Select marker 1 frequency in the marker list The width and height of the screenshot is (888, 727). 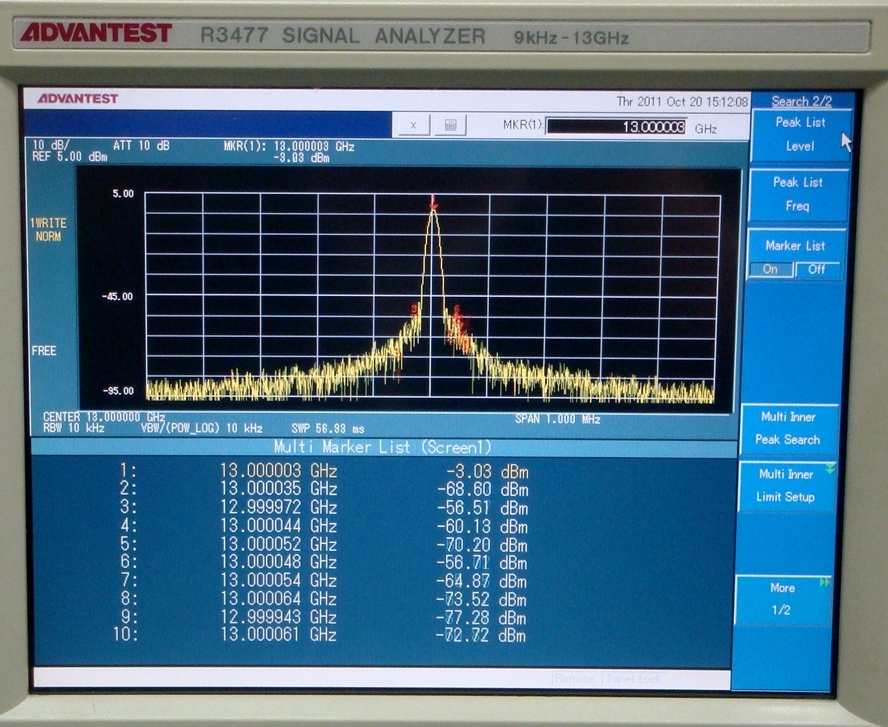(279, 471)
